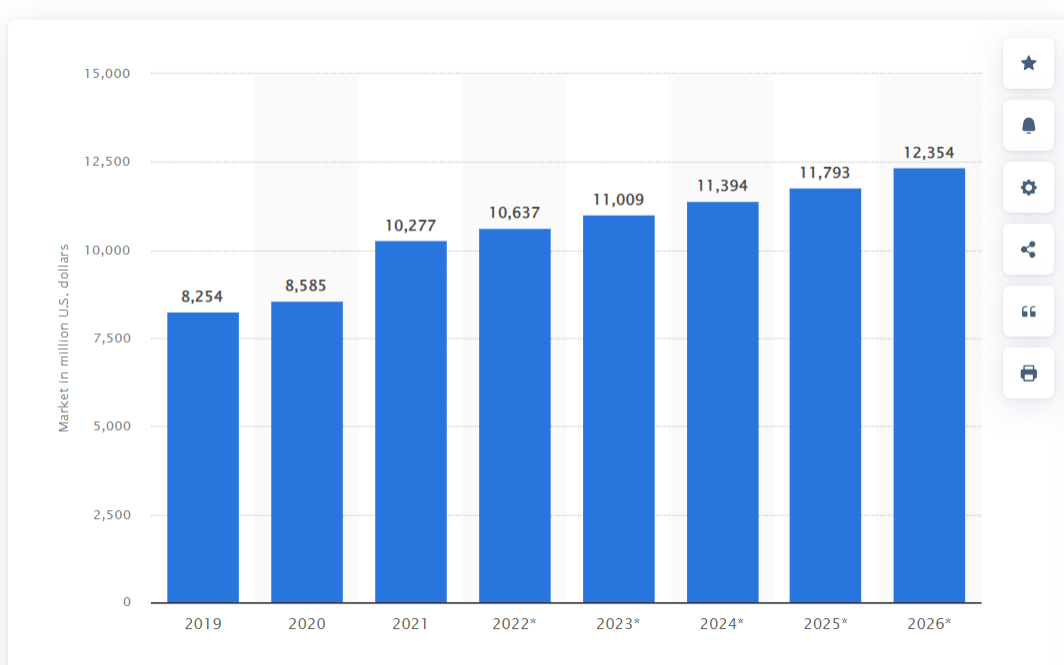Click the 10,277 value label
Image resolution: width=1064 pixels, height=665 pixels.
click(411, 226)
